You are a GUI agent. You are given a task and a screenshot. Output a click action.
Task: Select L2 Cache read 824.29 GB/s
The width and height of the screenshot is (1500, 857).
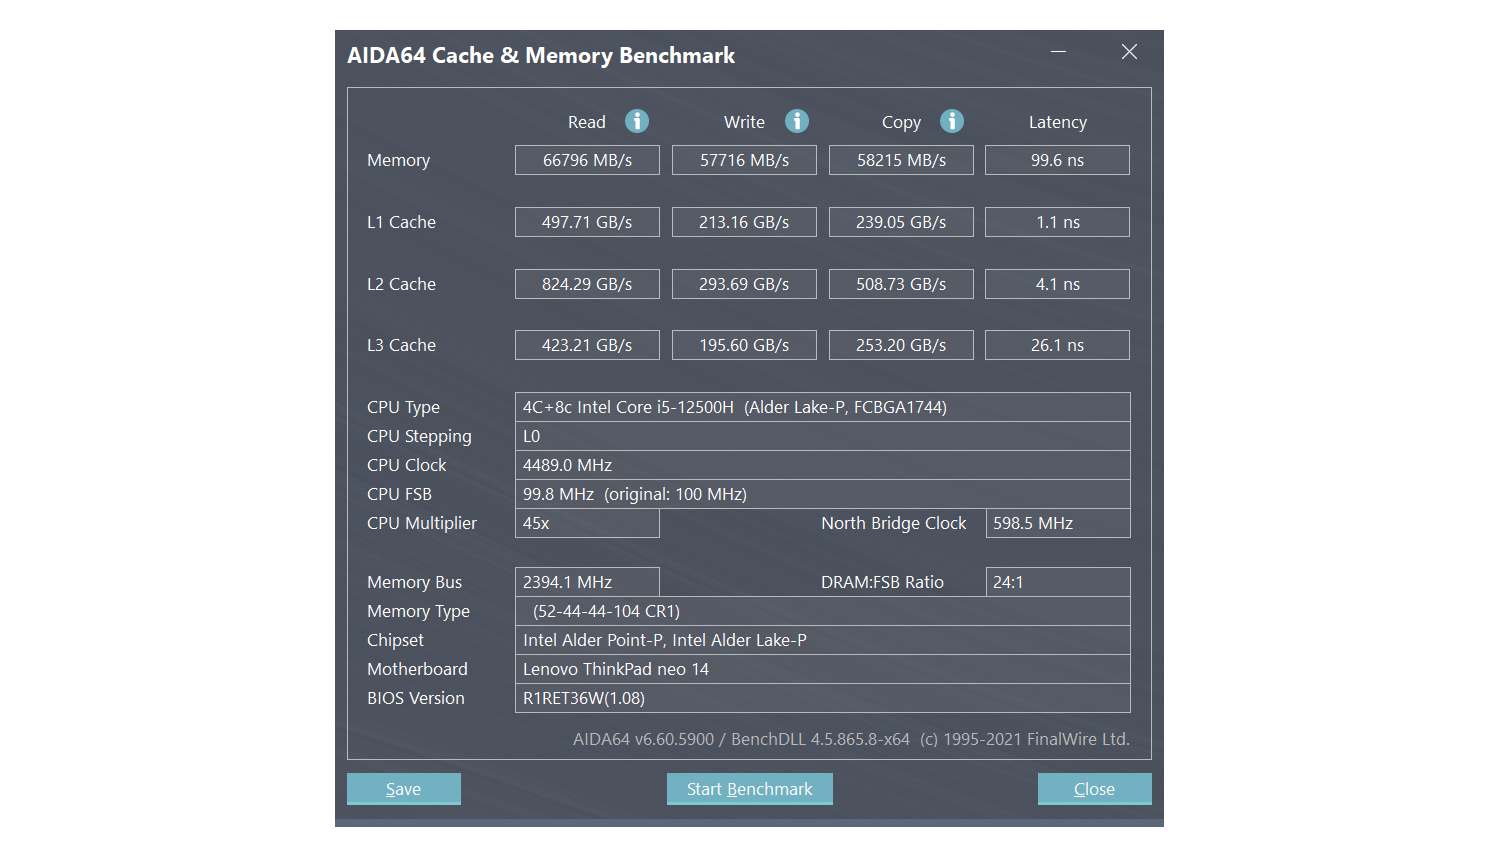pyautogui.click(x=587, y=284)
